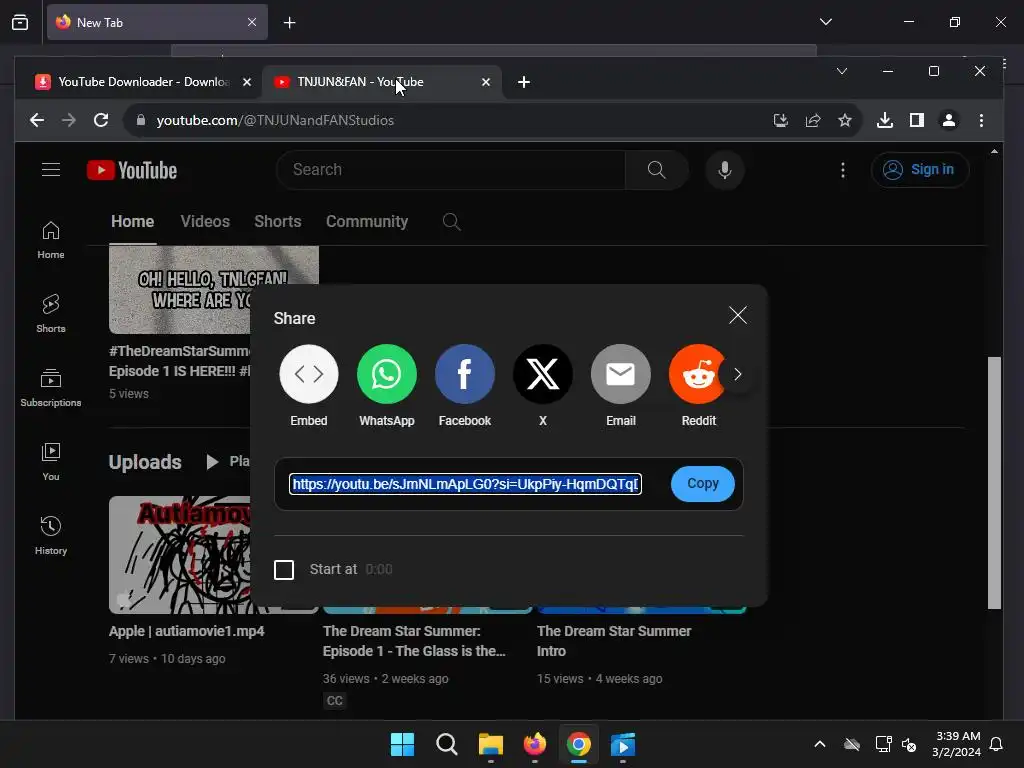The width and height of the screenshot is (1024, 768).
Task: Search with your voice microphone
Action: tap(725, 170)
